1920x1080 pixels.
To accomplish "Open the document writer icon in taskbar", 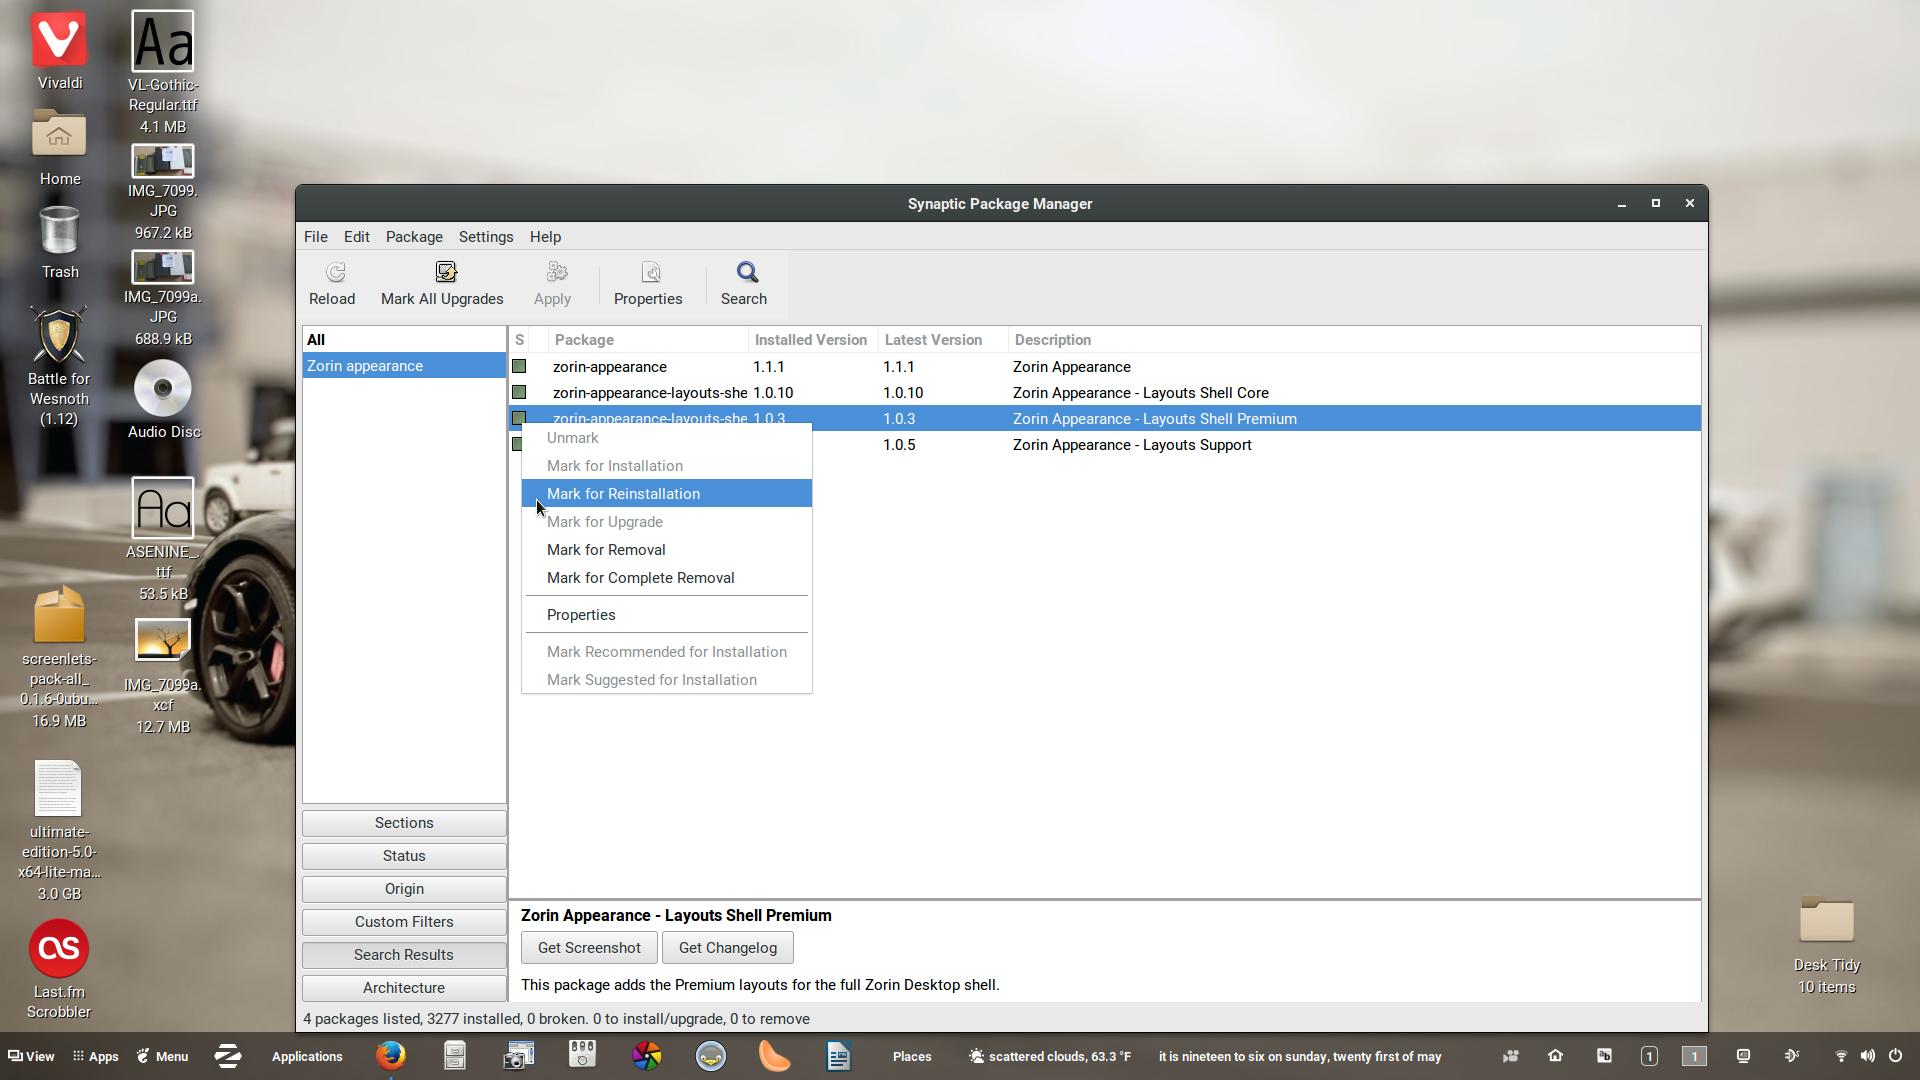I will point(839,1056).
